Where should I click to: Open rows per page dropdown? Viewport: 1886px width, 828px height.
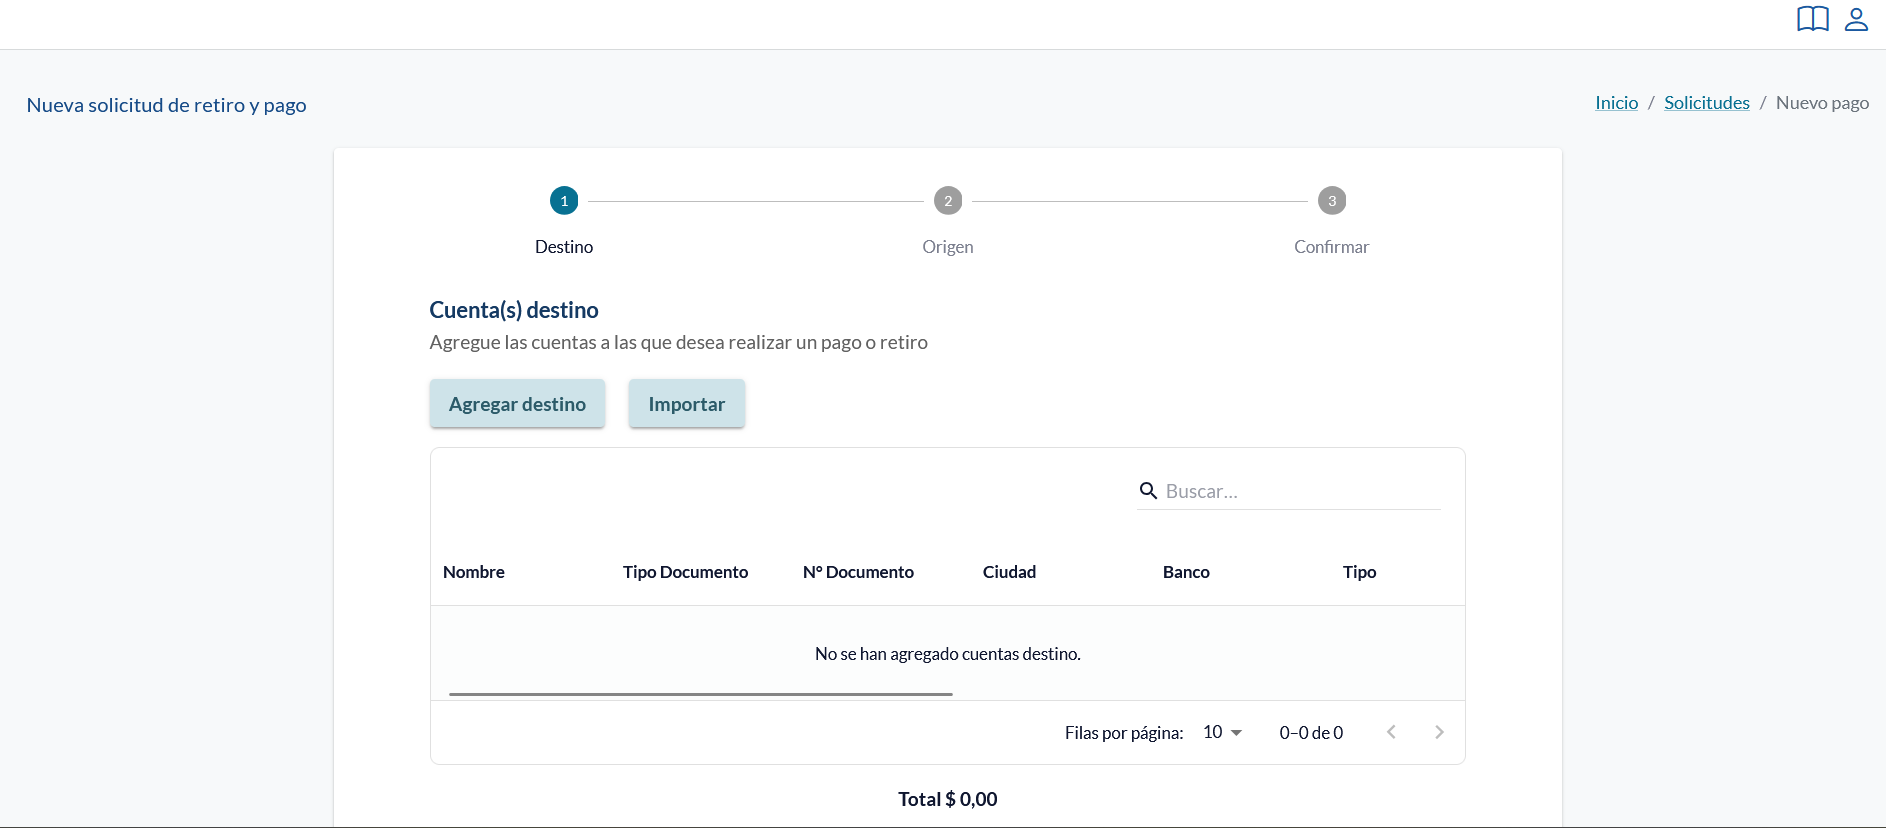coord(1223,732)
